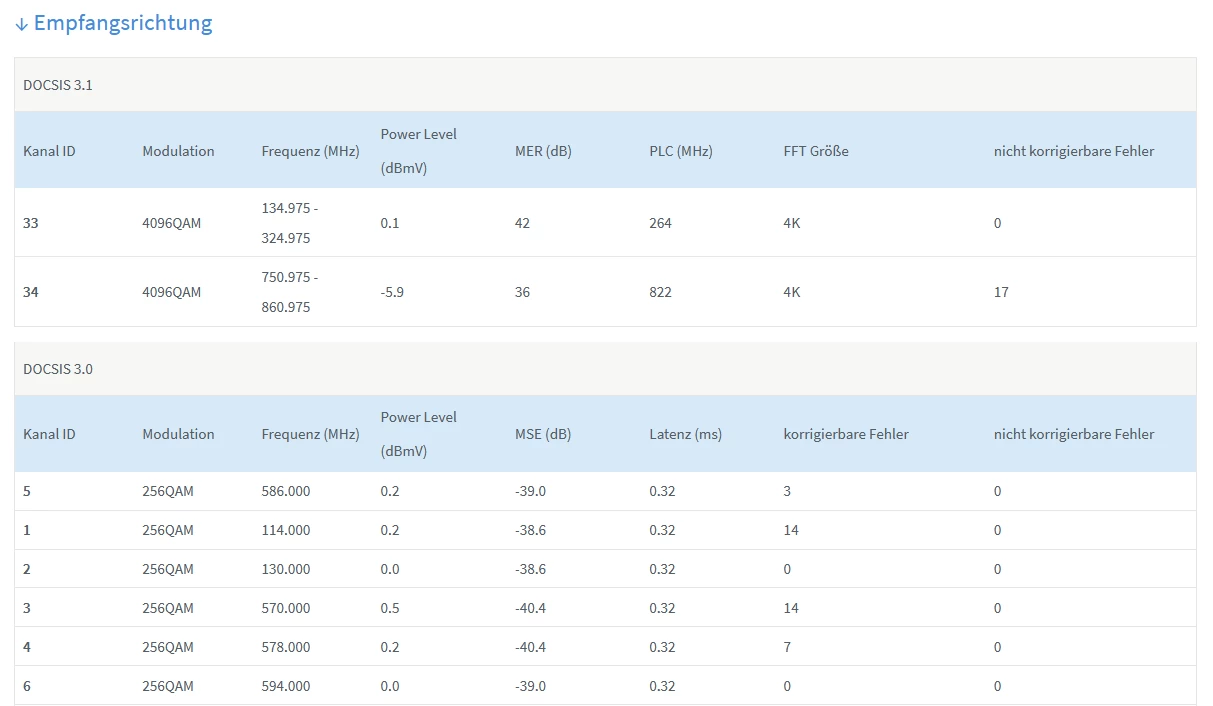Collapse the Empfangsrichtung section heading
This screenshot has height=706, width=1213.
123,23
